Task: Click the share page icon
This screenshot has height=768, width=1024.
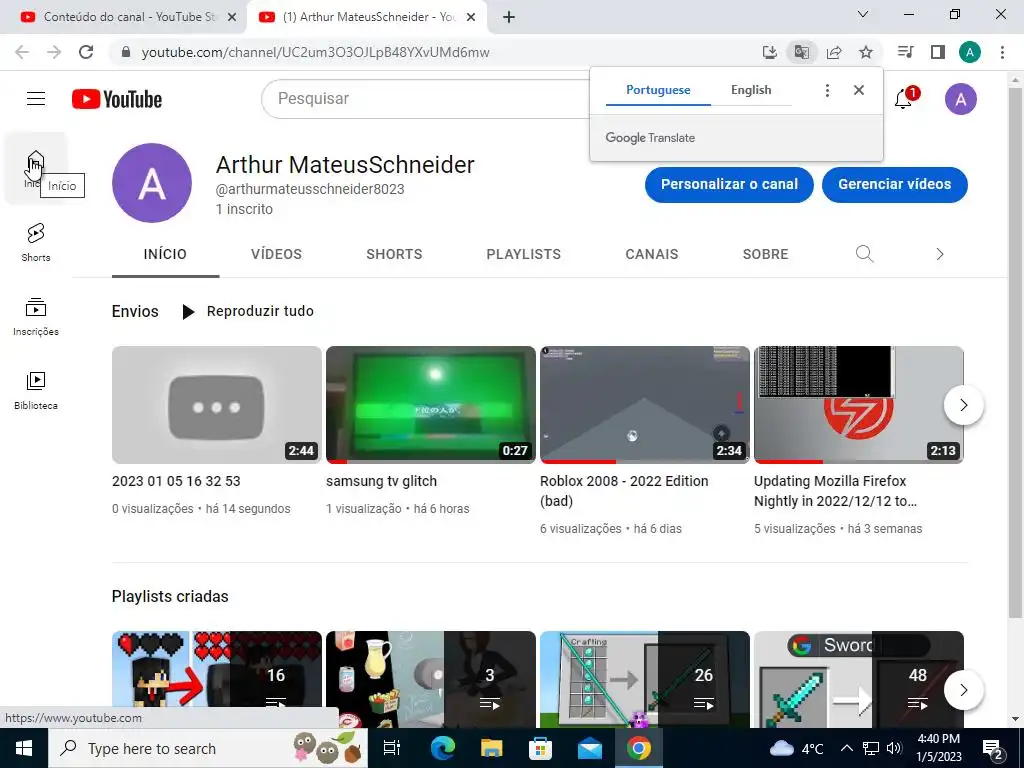Action: click(x=834, y=52)
